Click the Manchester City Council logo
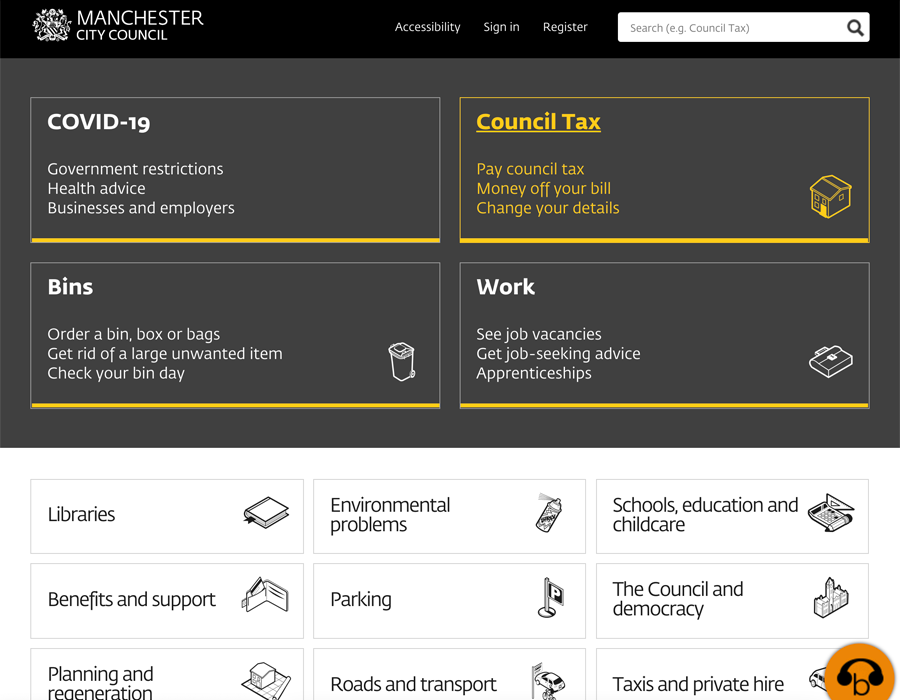This screenshot has height=700, width=900. coord(118,26)
